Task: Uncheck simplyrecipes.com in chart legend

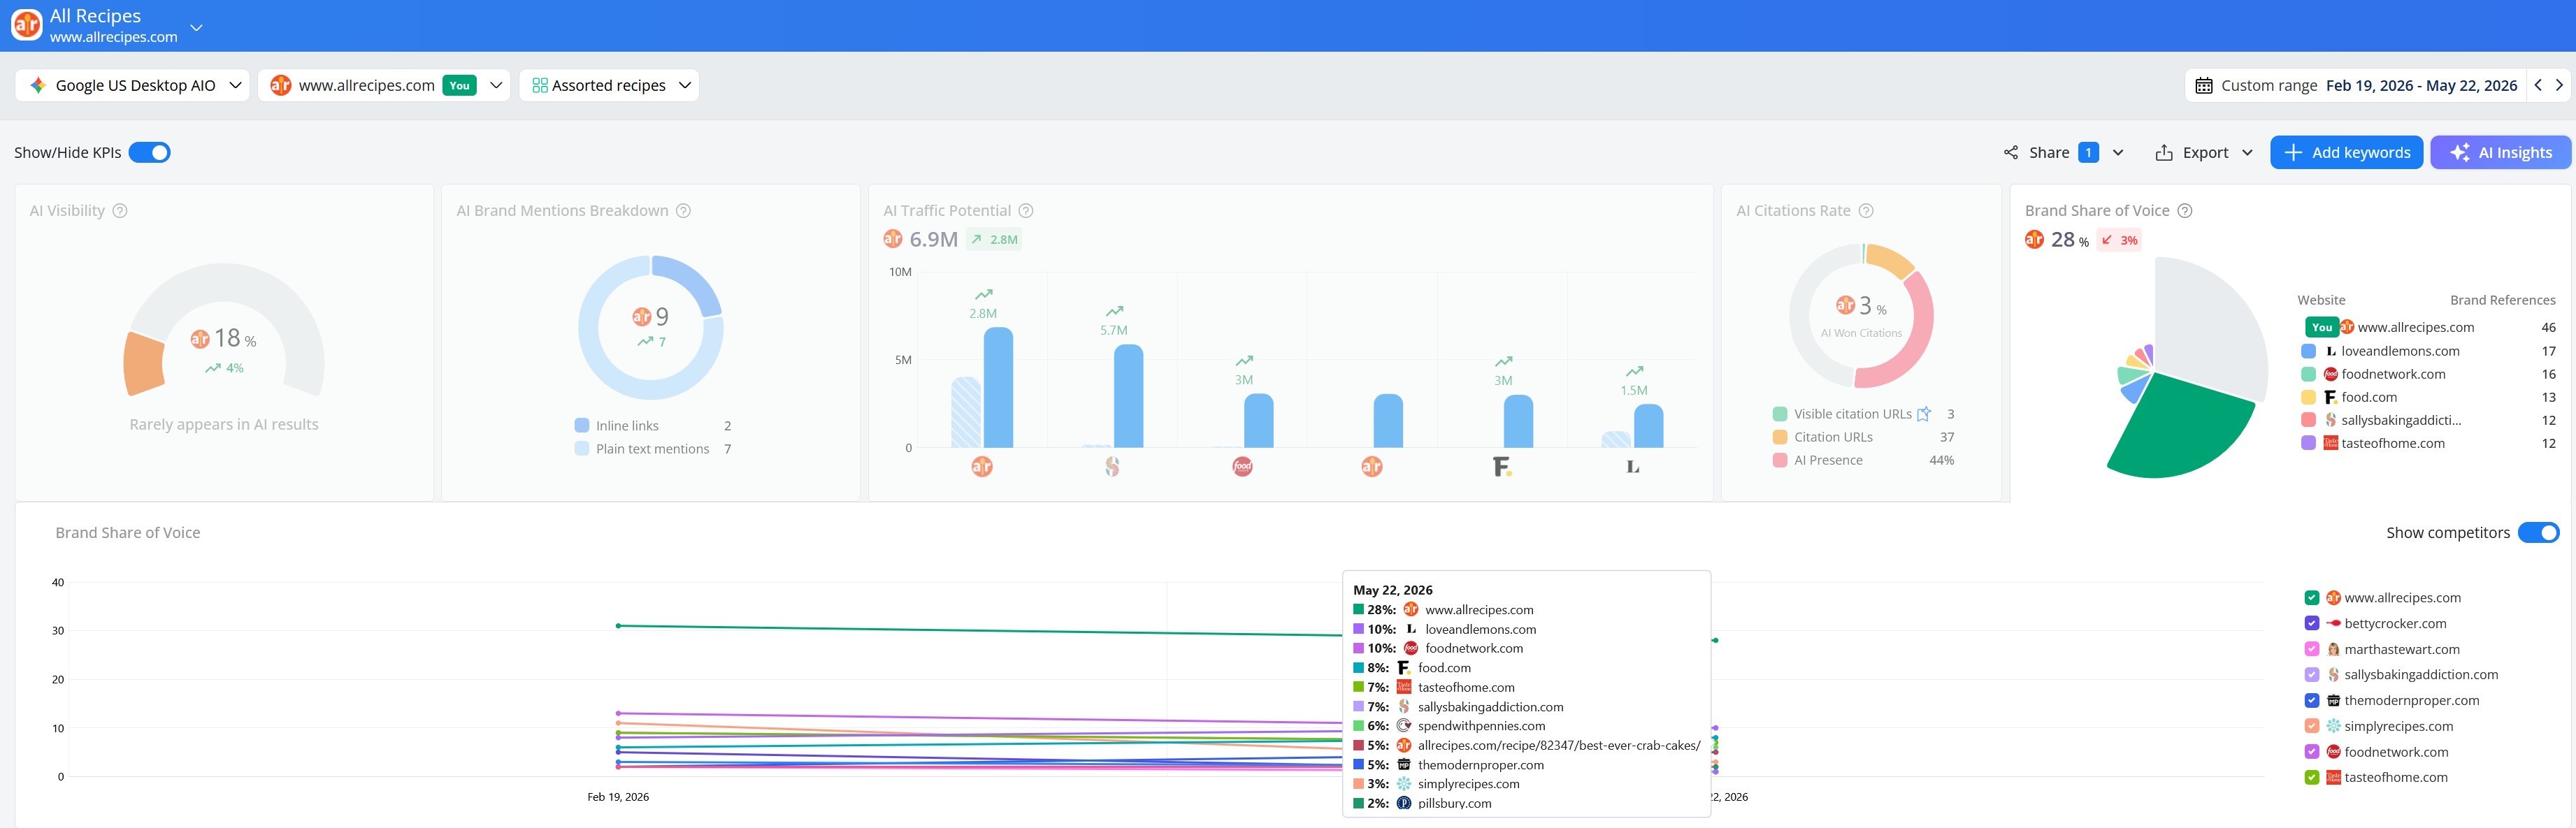Action: pos(2311,725)
